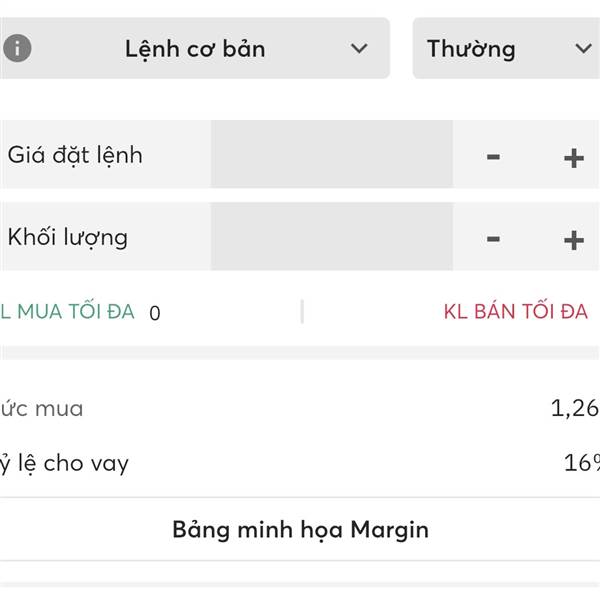
Task: Focus the Khối lượng input field
Action: click(331, 237)
